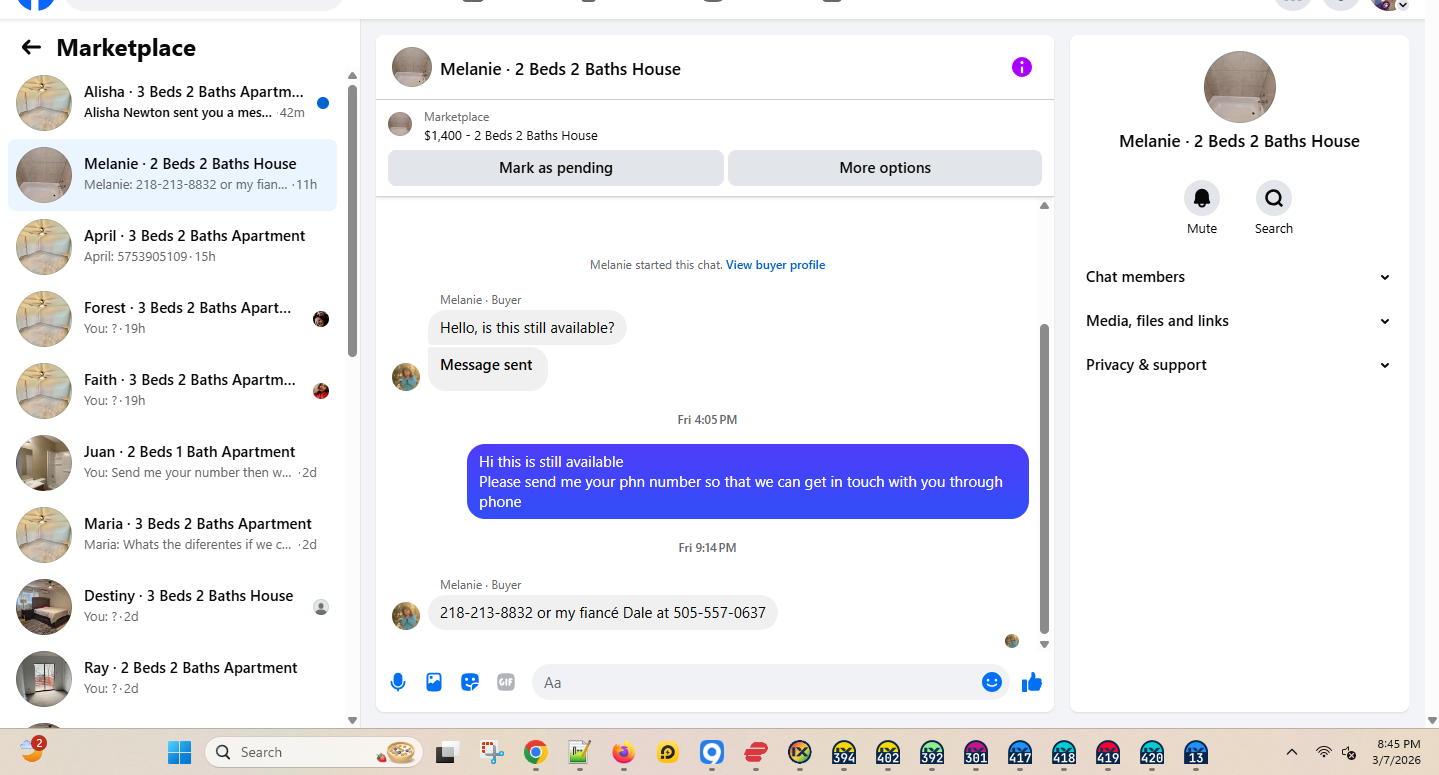Image resolution: width=1439 pixels, height=775 pixels.
Task: Click the seen-receipt avatar under last message
Action: [x=1012, y=641]
